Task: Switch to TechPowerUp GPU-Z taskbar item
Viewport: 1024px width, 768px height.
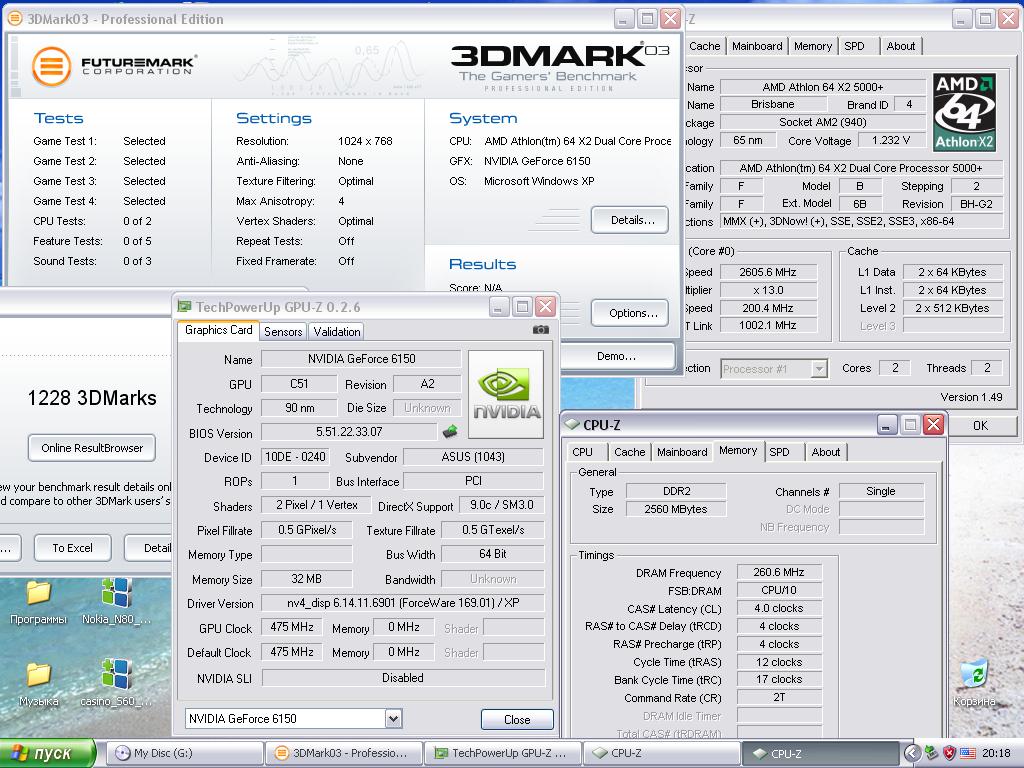Action: [502, 753]
